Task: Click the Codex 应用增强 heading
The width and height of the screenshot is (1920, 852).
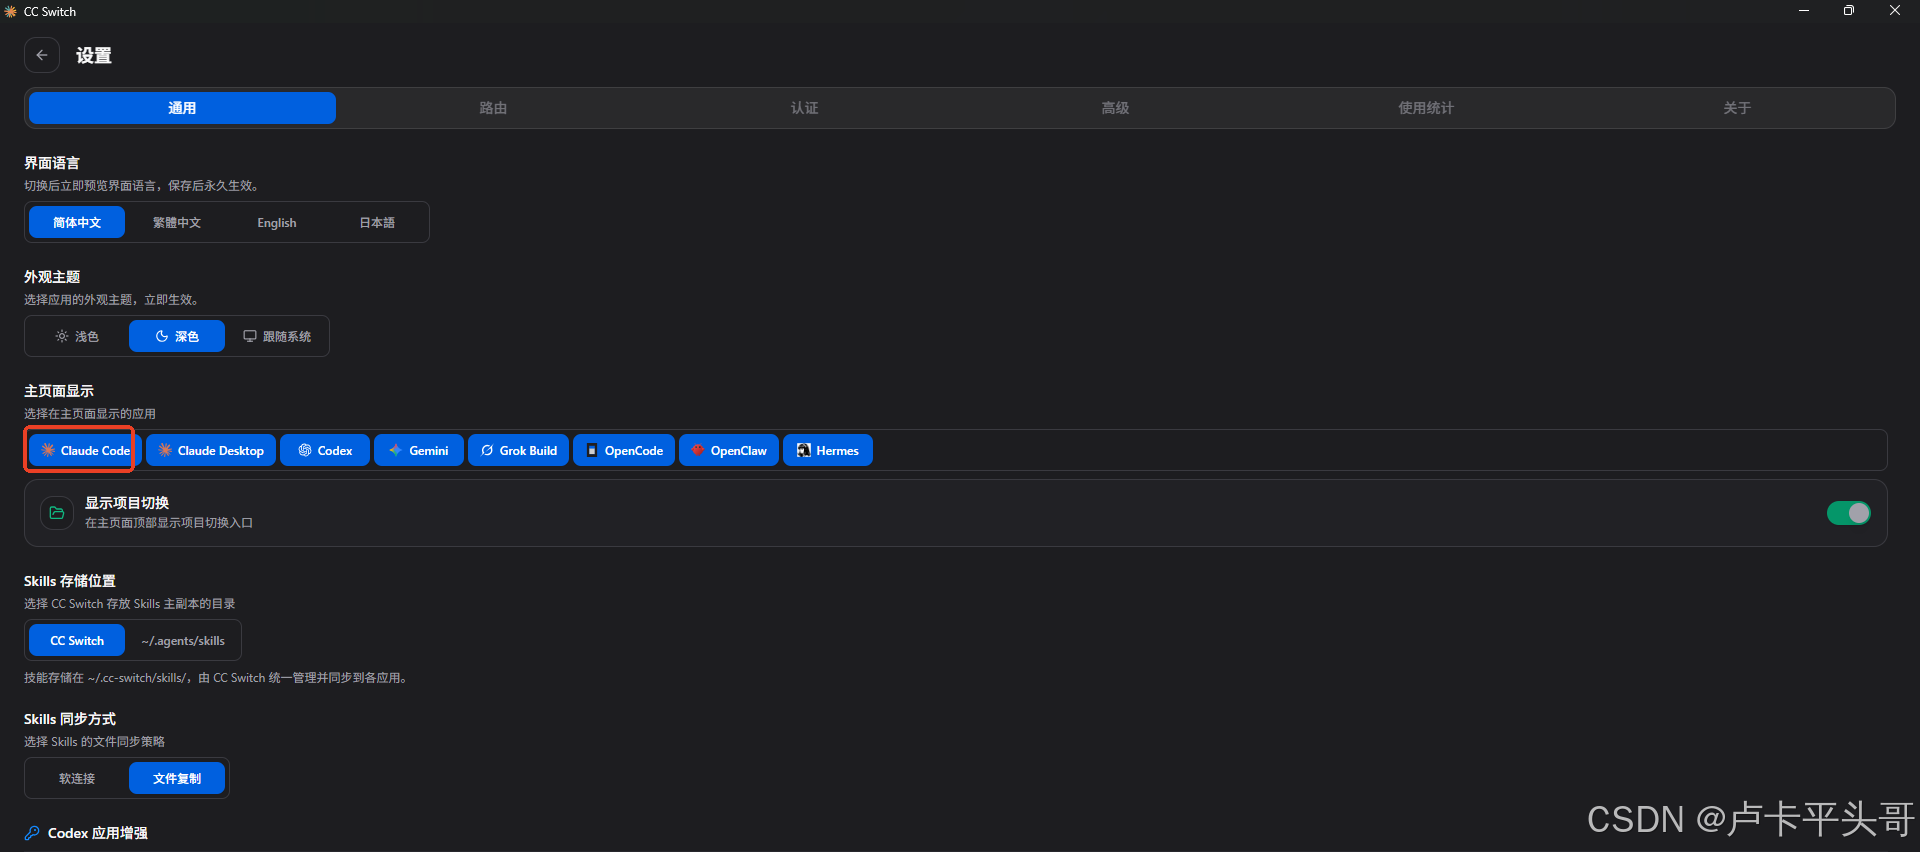Action: coord(98,833)
